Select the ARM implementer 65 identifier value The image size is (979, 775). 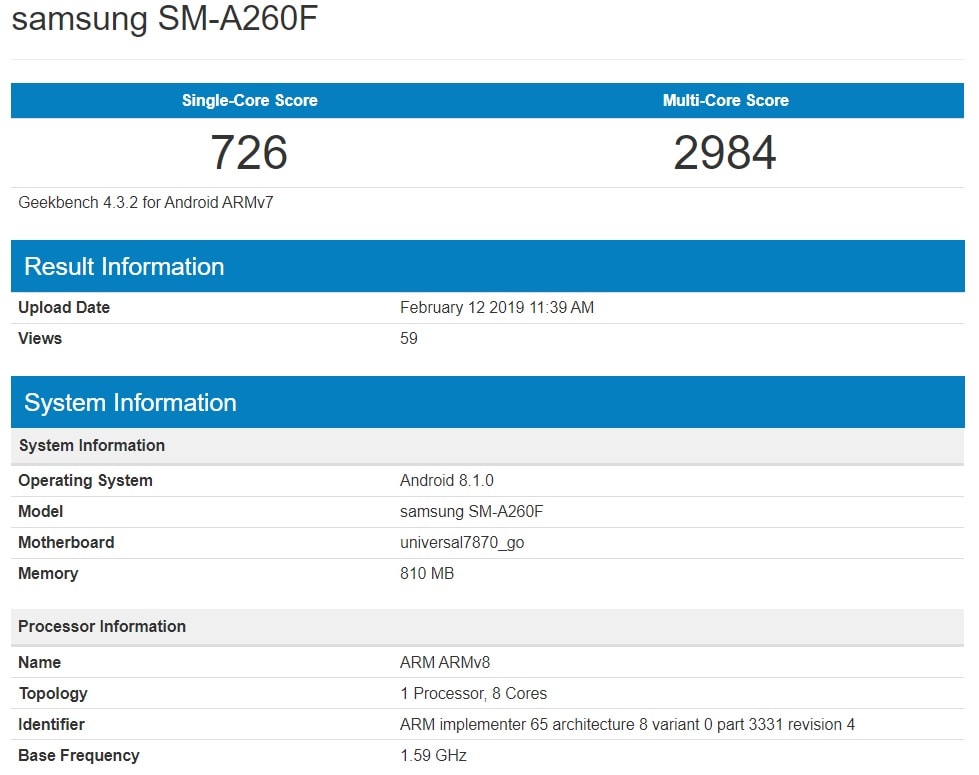(x=627, y=724)
